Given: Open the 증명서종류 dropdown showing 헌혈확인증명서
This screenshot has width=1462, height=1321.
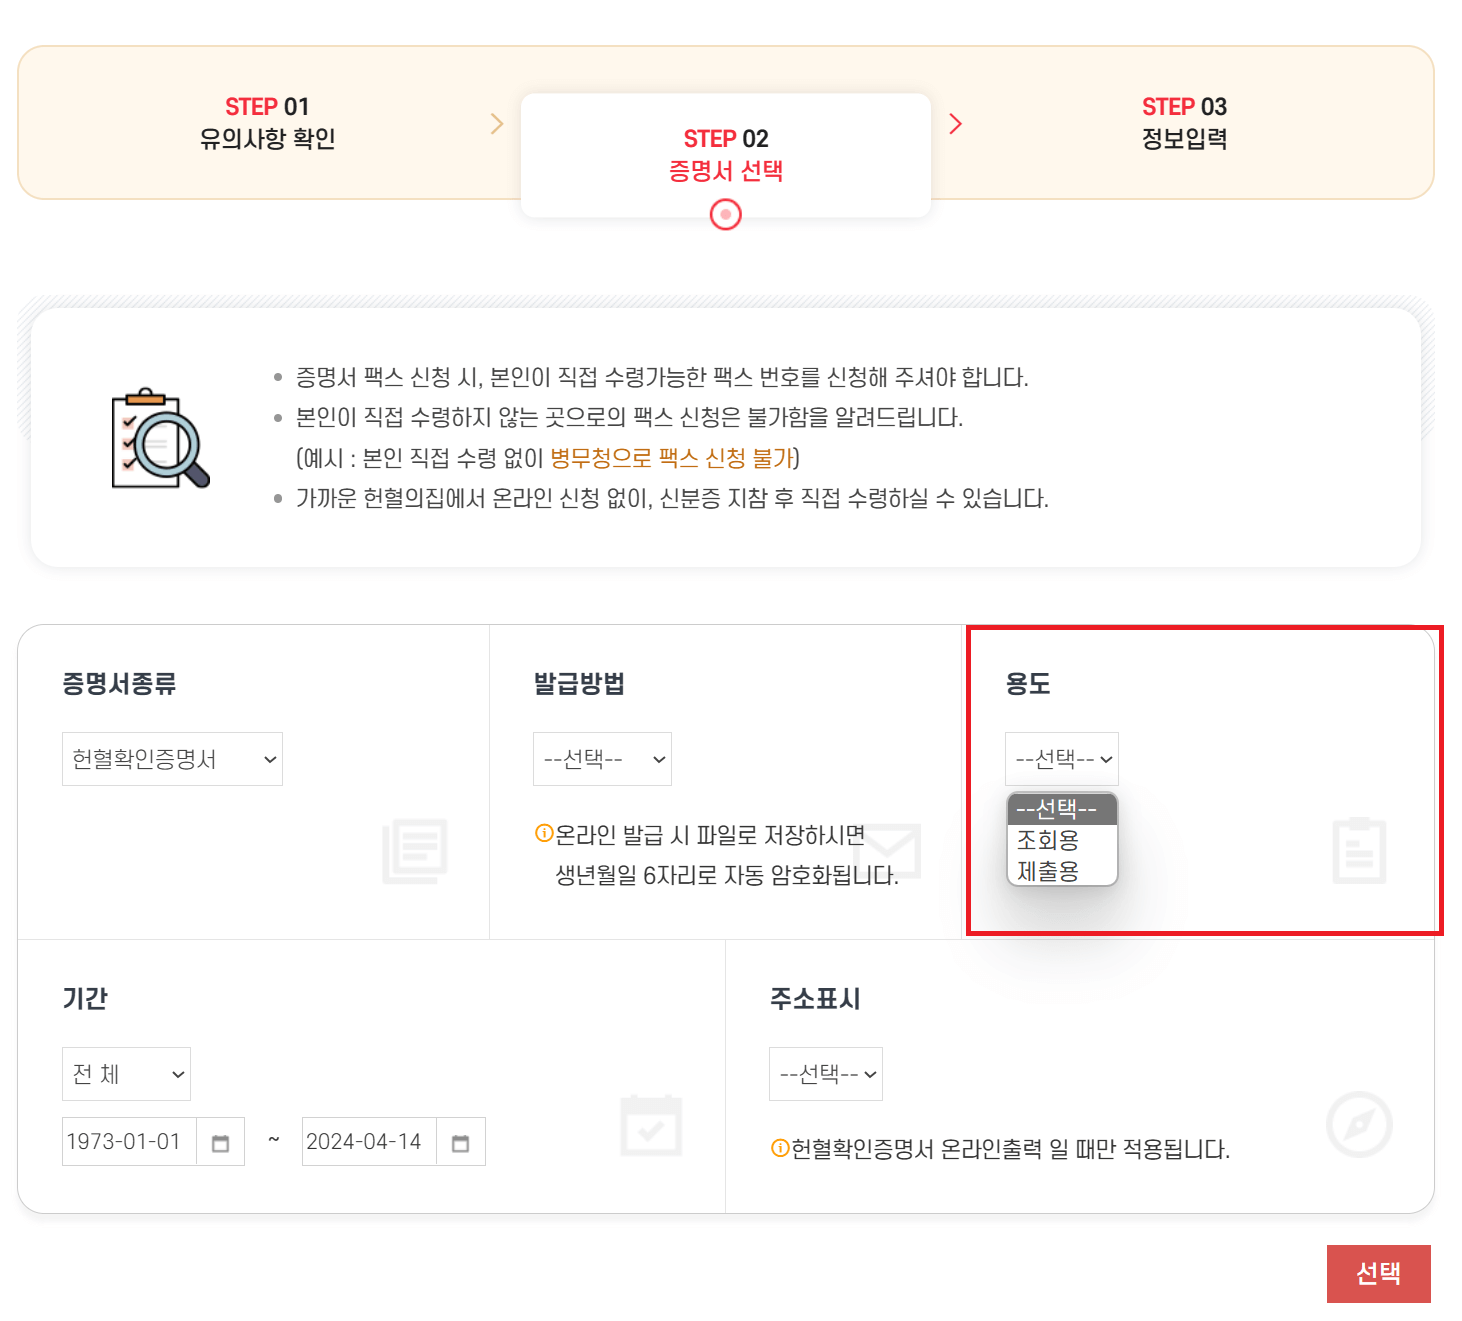Looking at the screenshot, I should click(x=172, y=758).
